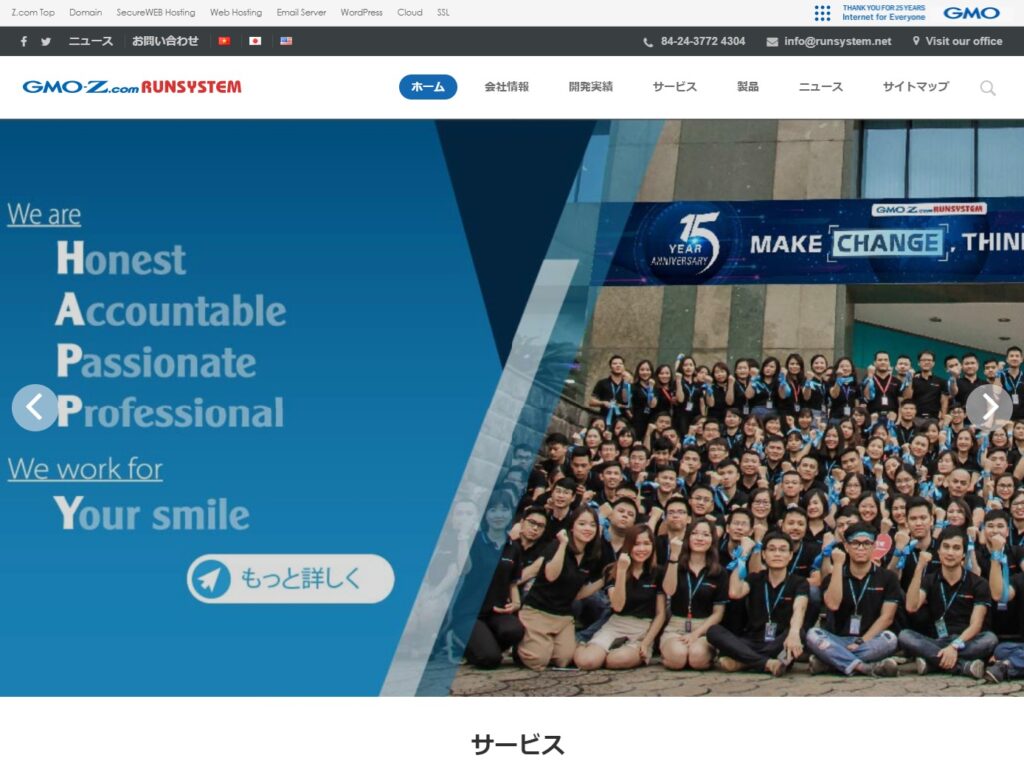Switch language using the Japan flag
The height and width of the screenshot is (772, 1024).
(x=255, y=40)
